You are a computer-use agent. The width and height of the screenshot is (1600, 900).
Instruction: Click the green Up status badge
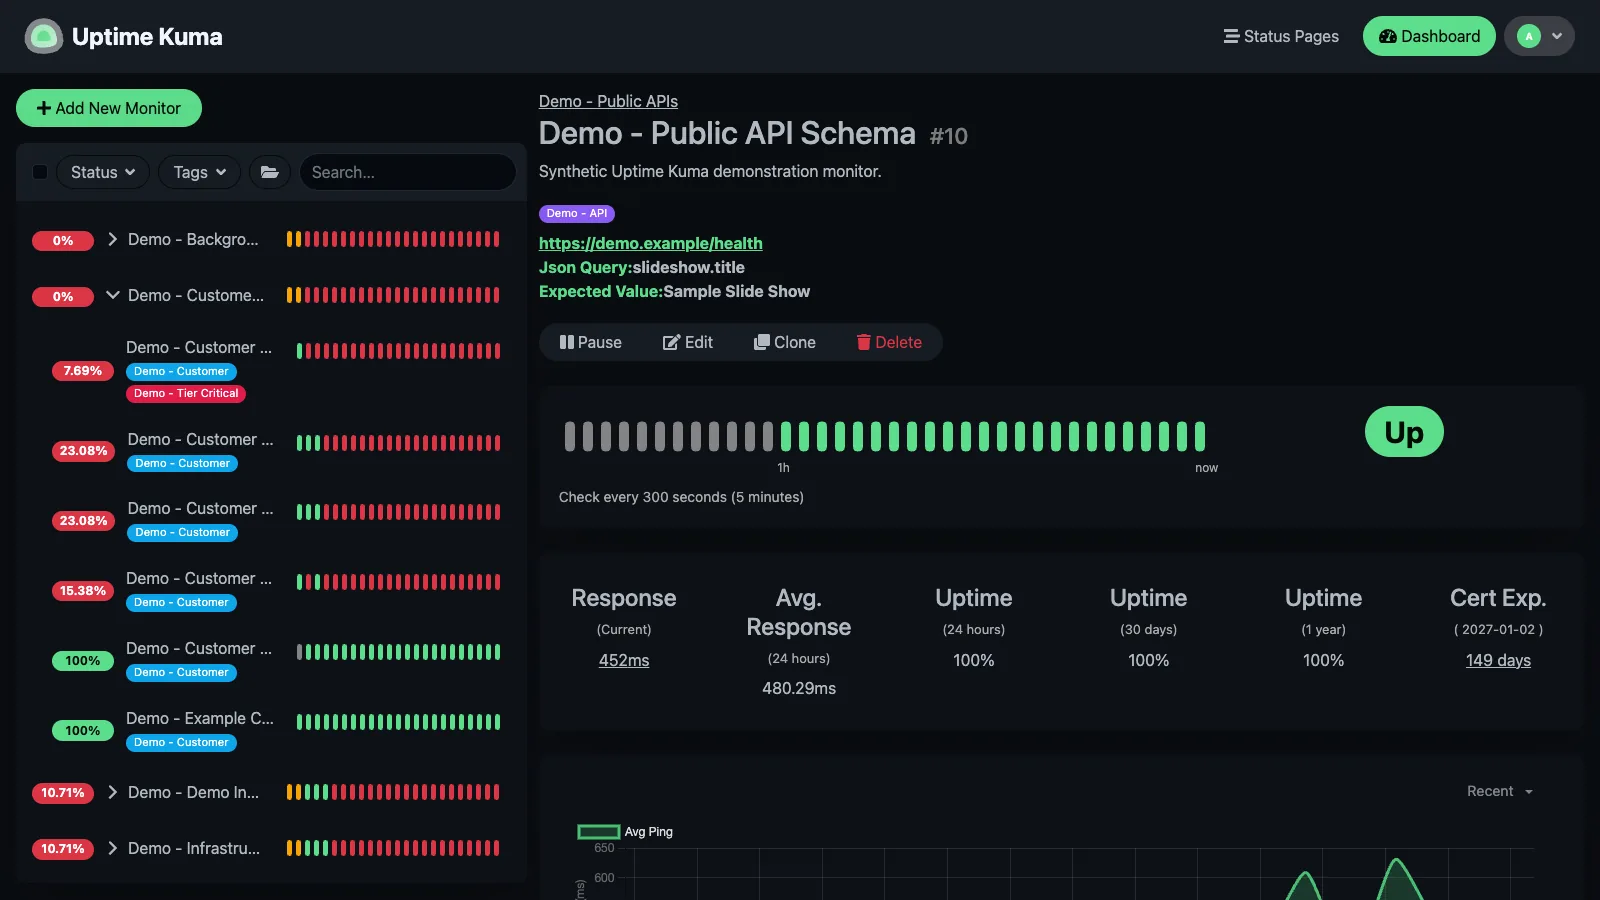[x=1404, y=432]
